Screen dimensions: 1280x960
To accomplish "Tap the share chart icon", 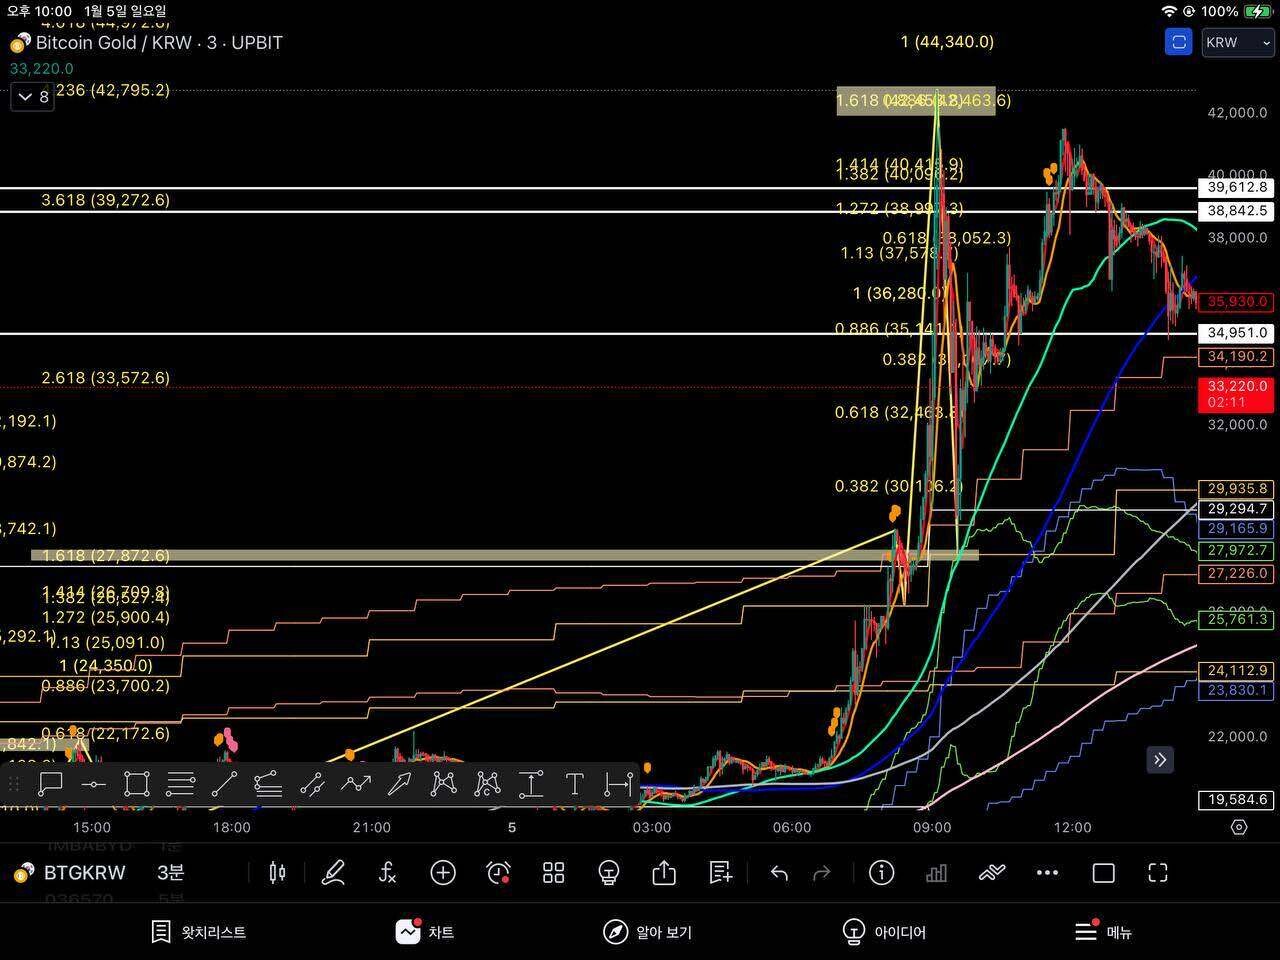I will point(664,873).
